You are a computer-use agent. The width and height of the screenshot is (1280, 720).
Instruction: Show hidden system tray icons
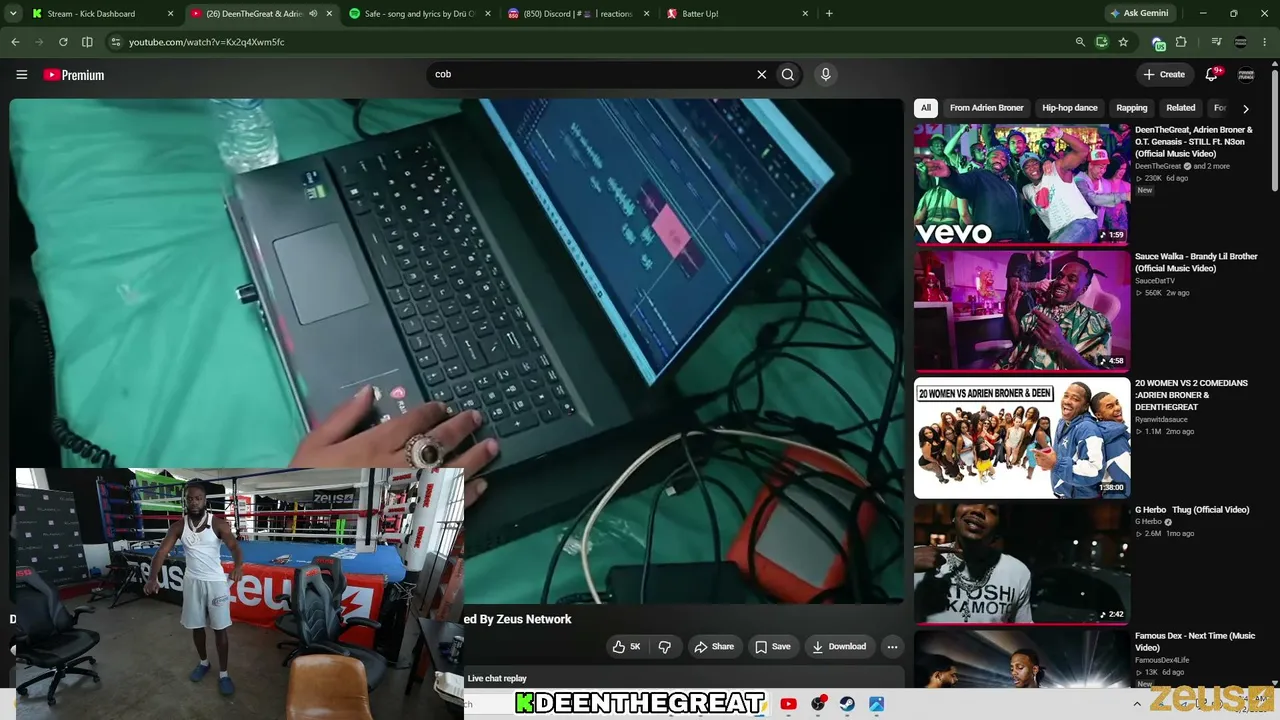1136,704
